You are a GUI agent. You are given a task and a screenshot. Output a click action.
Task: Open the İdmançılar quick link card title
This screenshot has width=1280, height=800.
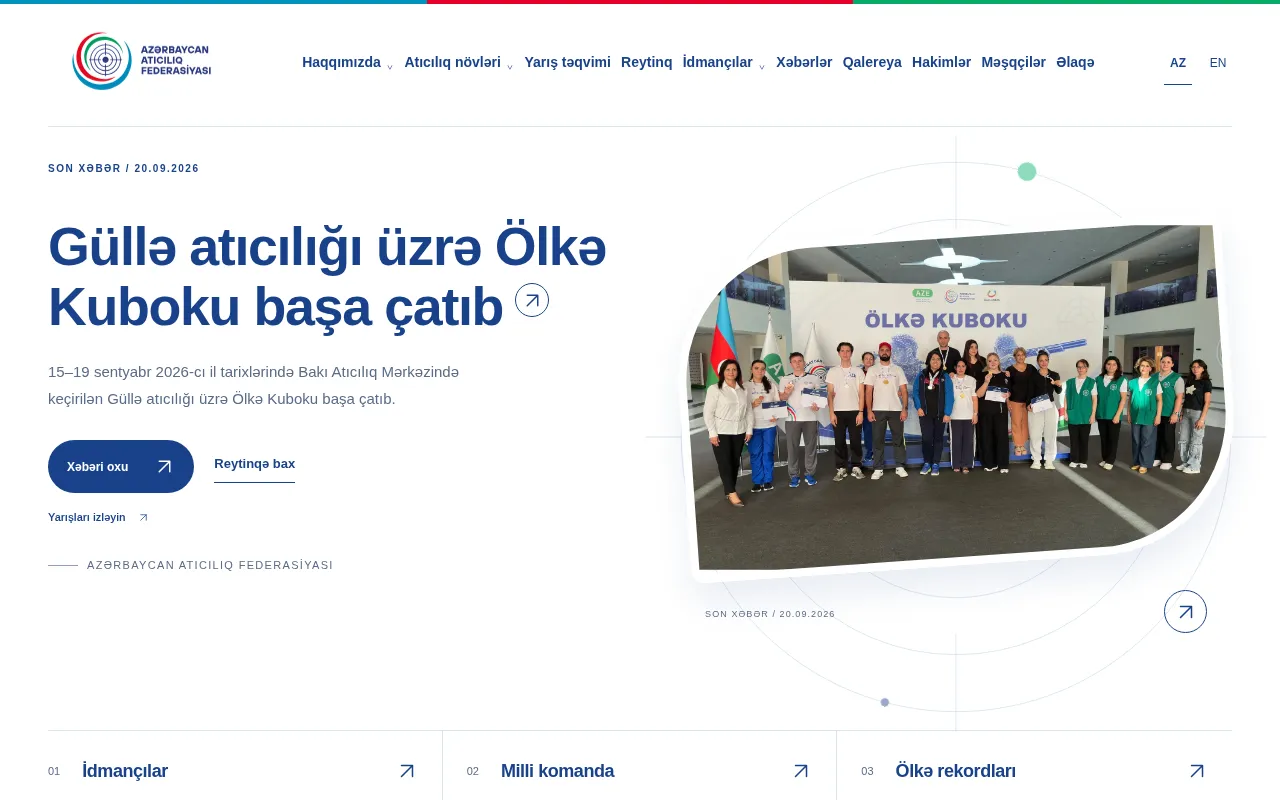coord(125,771)
